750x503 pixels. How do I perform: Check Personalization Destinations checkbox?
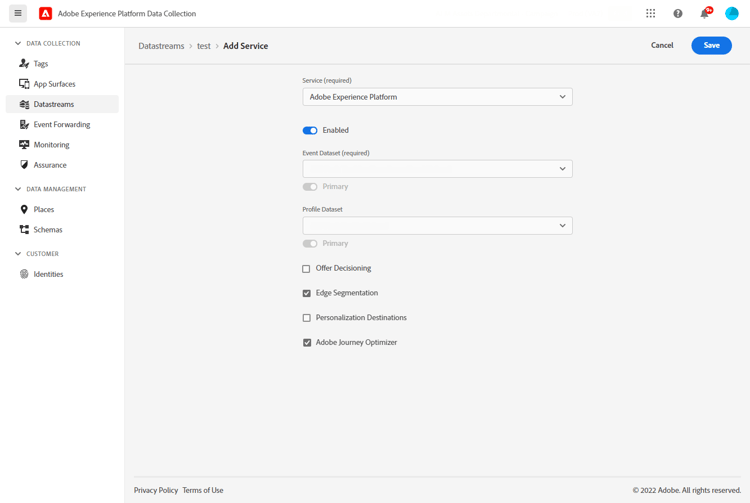coord(307,318)
